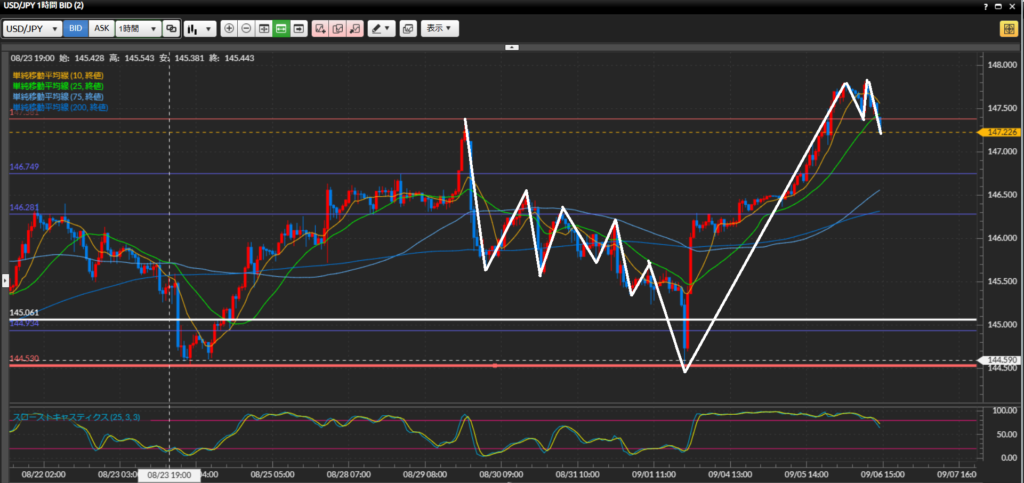The height and width of the screenshot is (483, 1024).
Task: Open the 表示 menu
Action: coord(440,29)
